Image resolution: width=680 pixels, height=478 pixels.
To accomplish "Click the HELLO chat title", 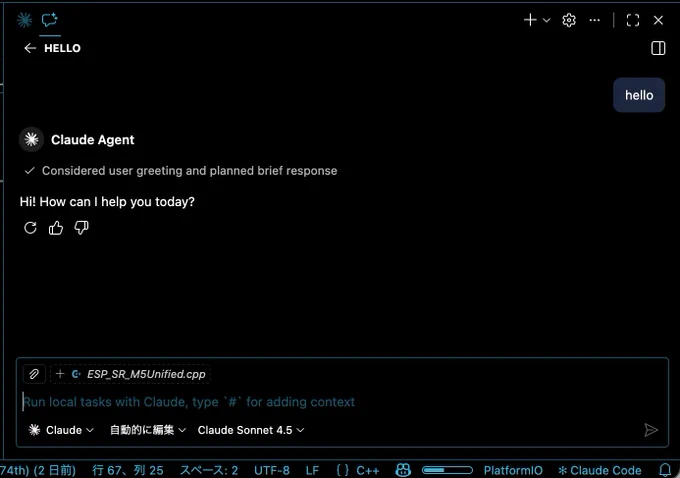I will 62,48.
